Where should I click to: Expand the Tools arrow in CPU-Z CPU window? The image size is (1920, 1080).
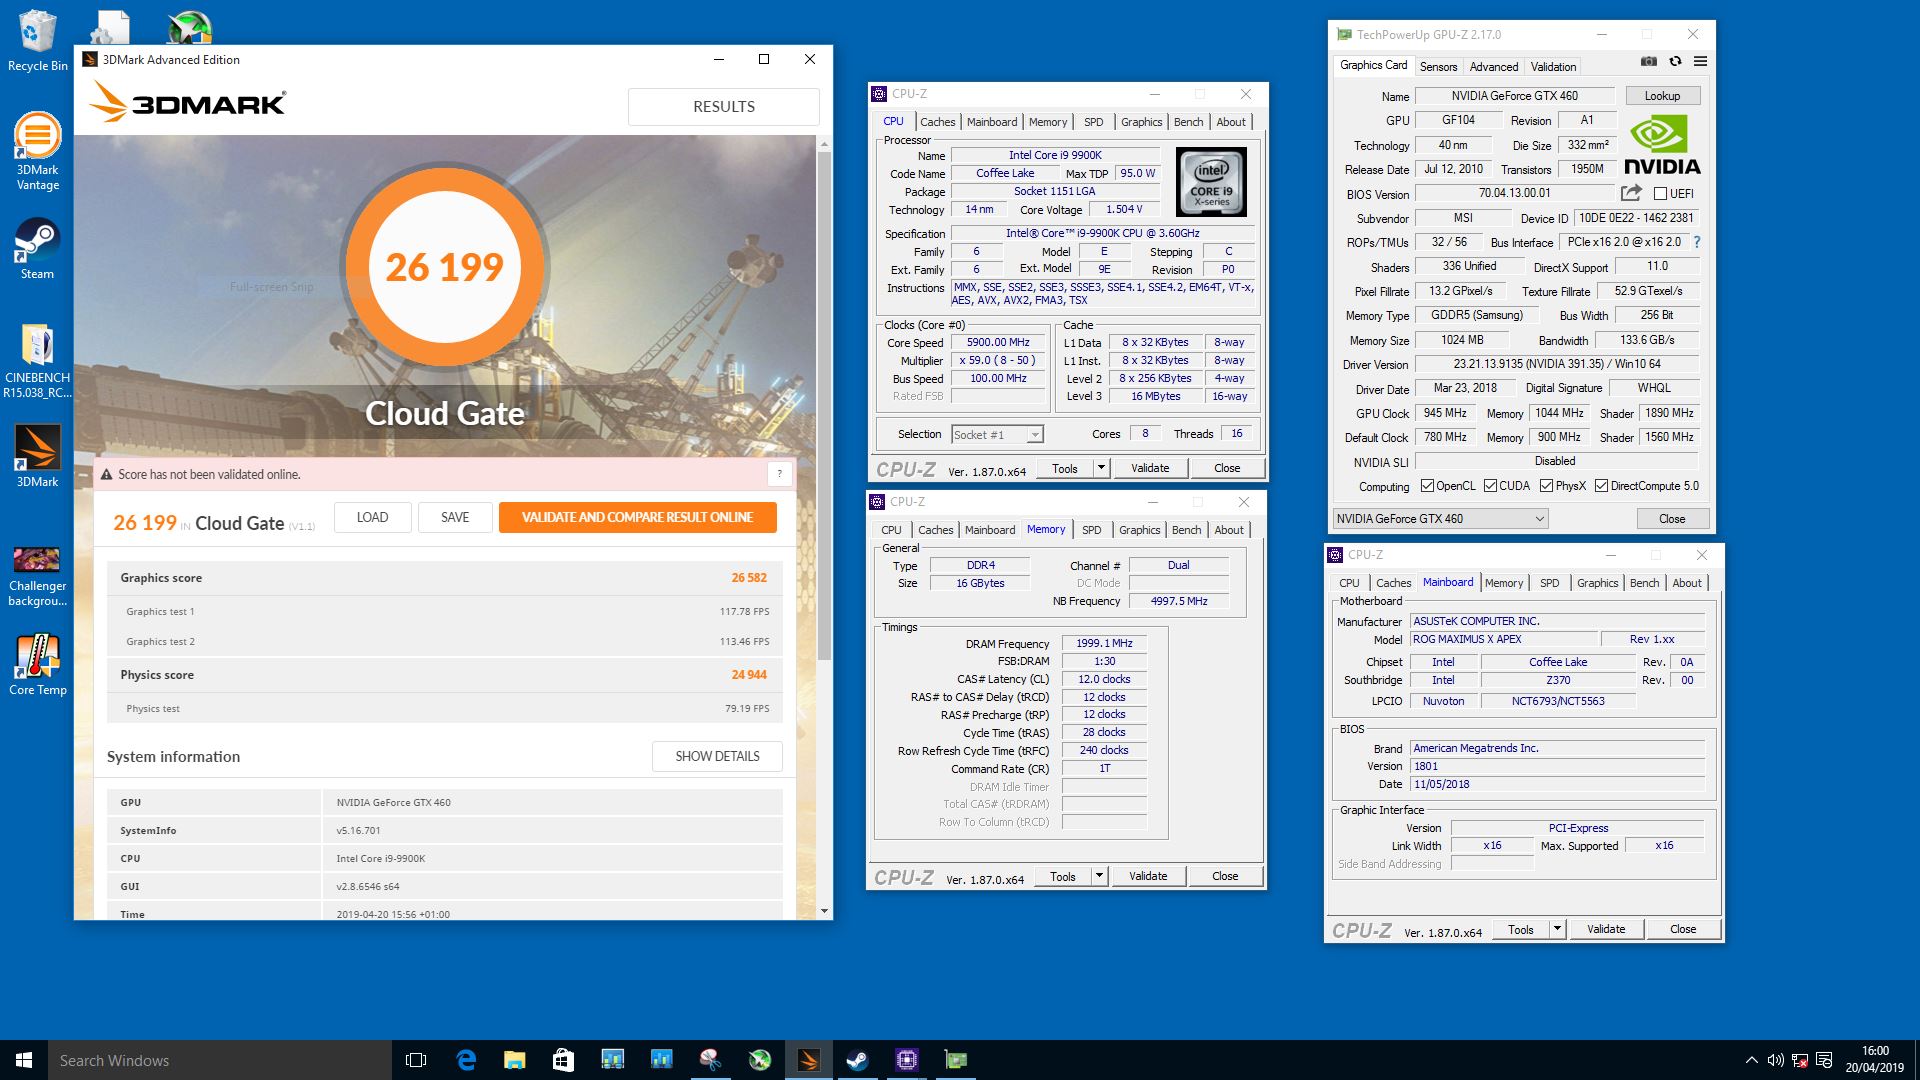tap(1101, 468)
